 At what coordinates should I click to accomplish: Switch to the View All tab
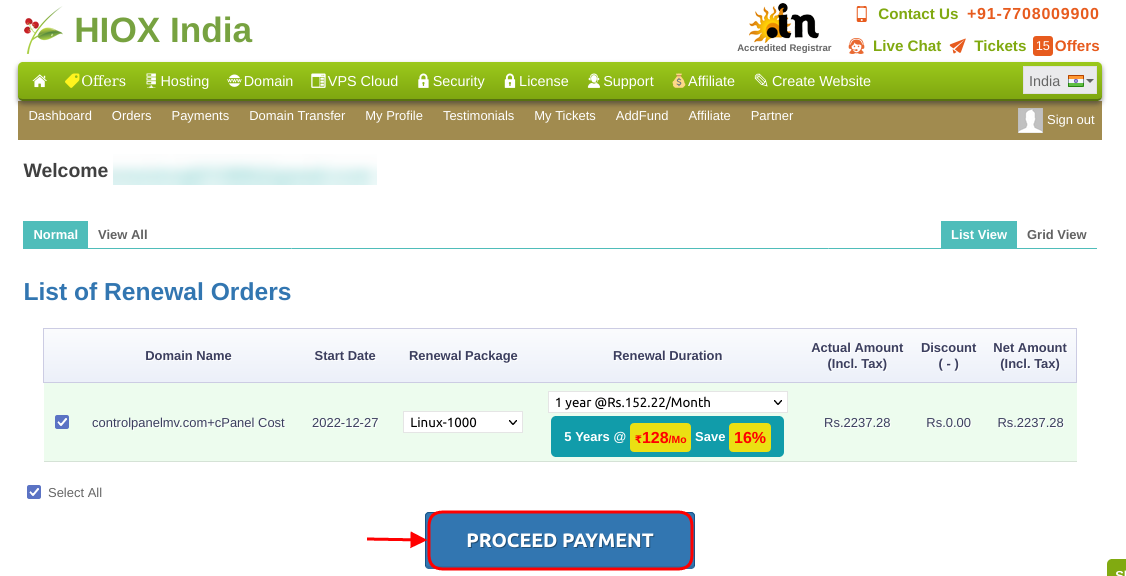coord(123,235)
